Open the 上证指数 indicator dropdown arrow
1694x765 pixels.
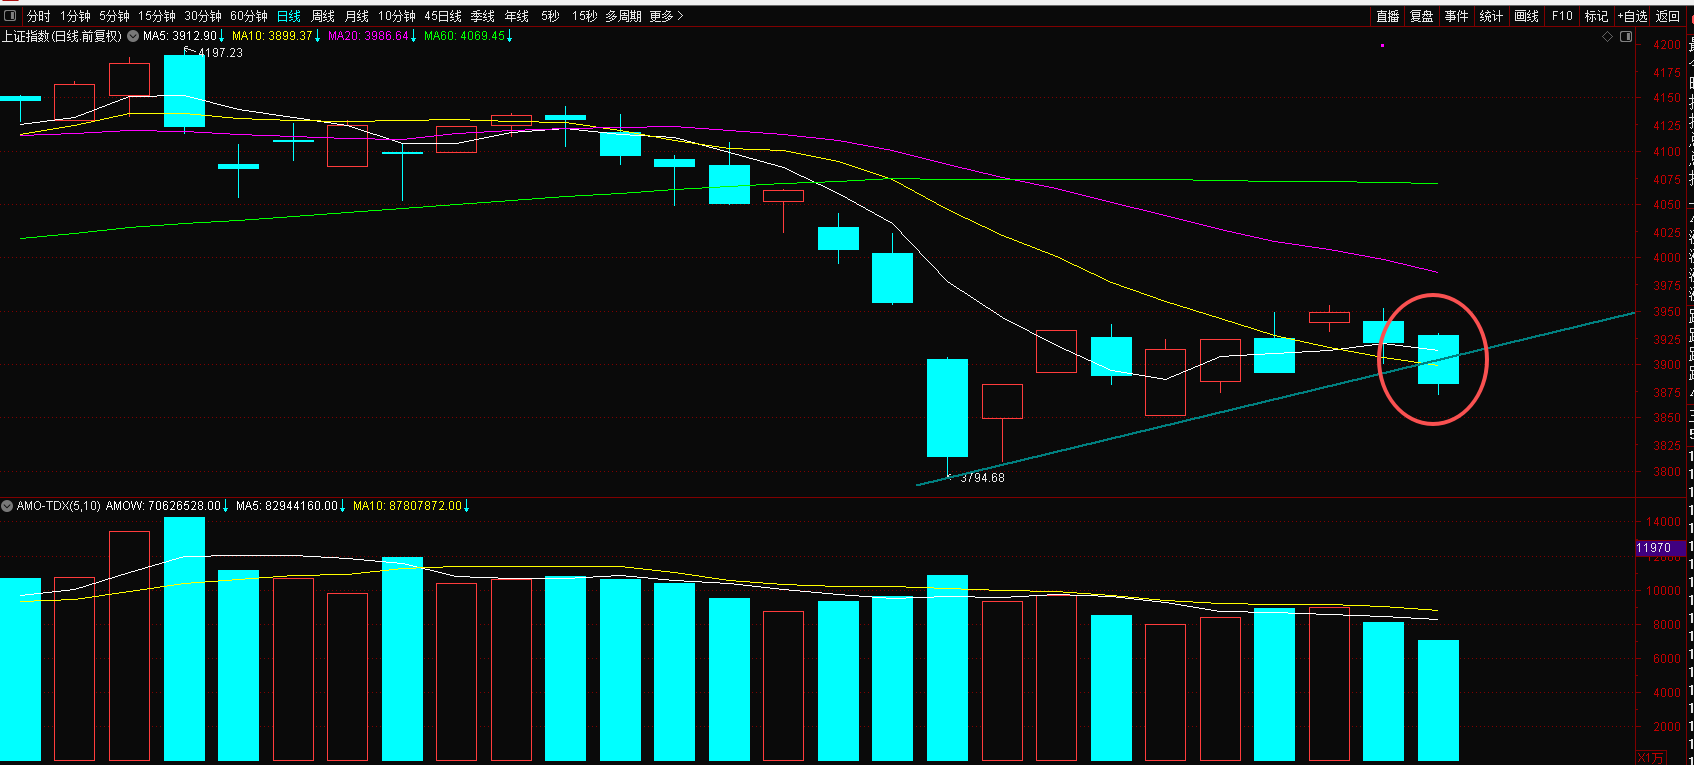pos(133,36)
